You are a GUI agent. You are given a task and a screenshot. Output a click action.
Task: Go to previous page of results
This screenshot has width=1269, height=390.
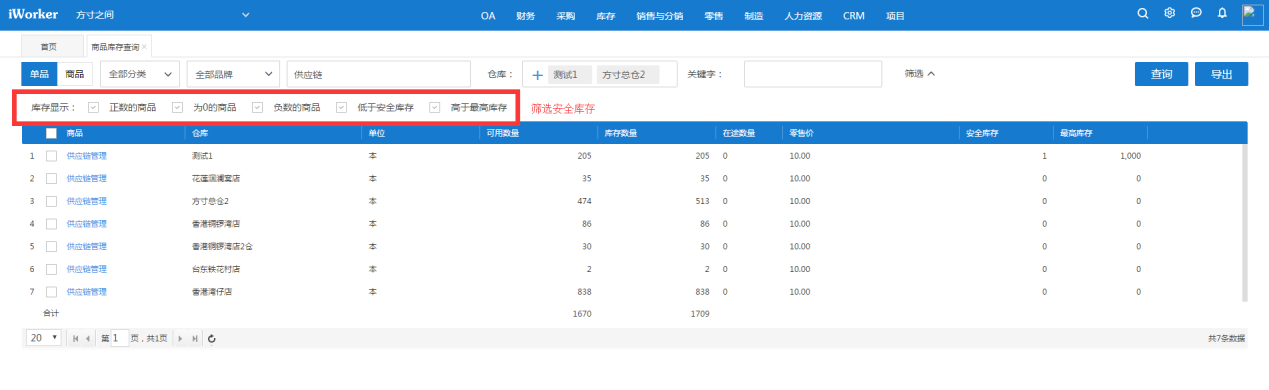click(88, 339)
